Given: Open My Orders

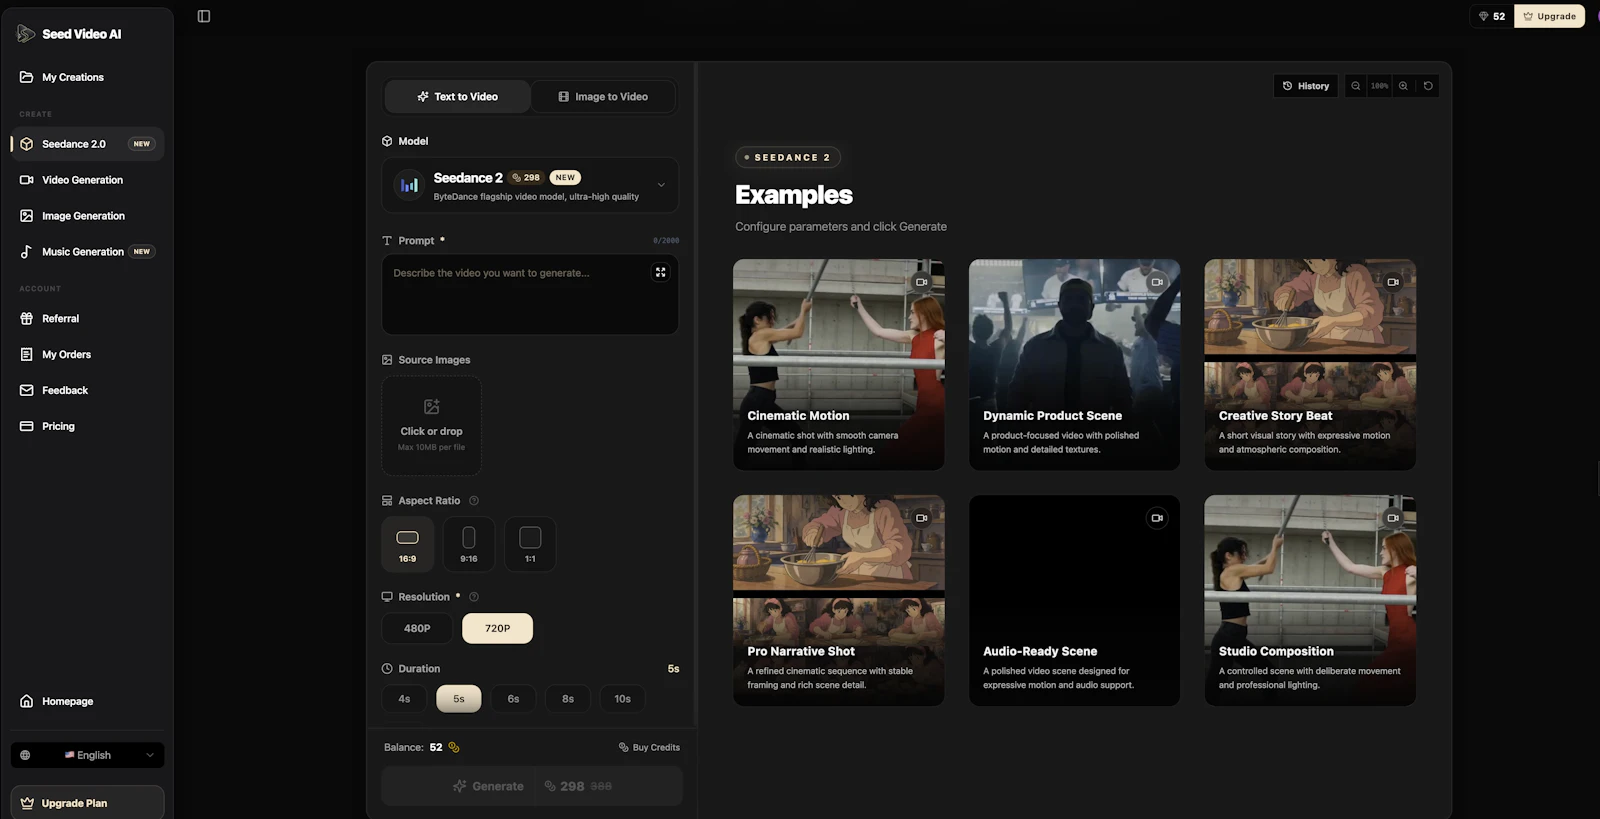Looking at the screenshot, I should pos(87,355).
